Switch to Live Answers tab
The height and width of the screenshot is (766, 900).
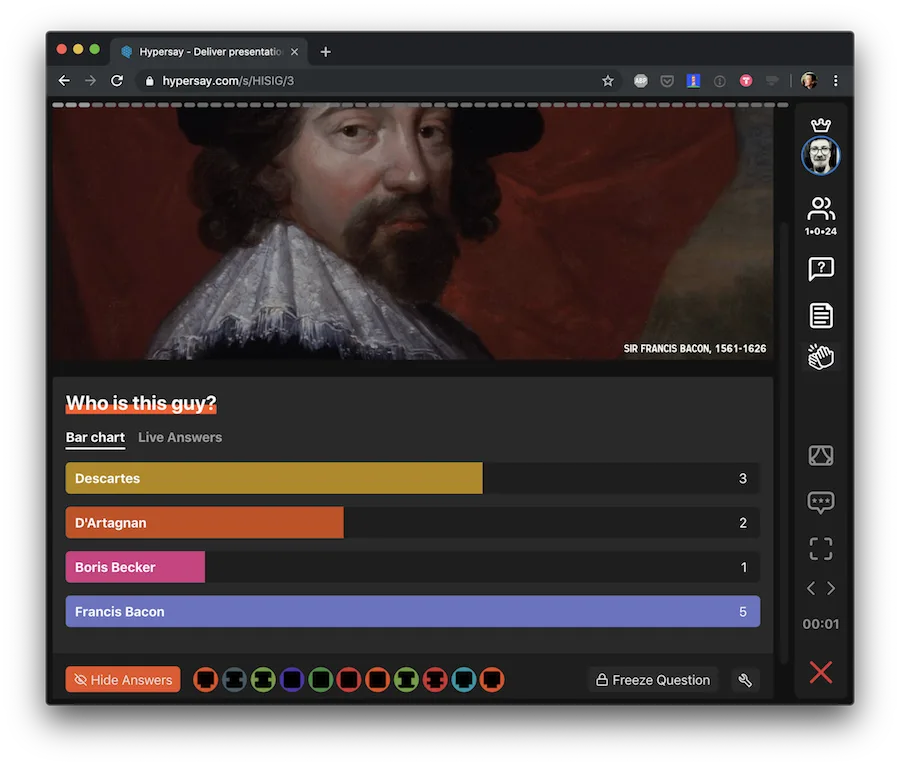tap(180, 438)
